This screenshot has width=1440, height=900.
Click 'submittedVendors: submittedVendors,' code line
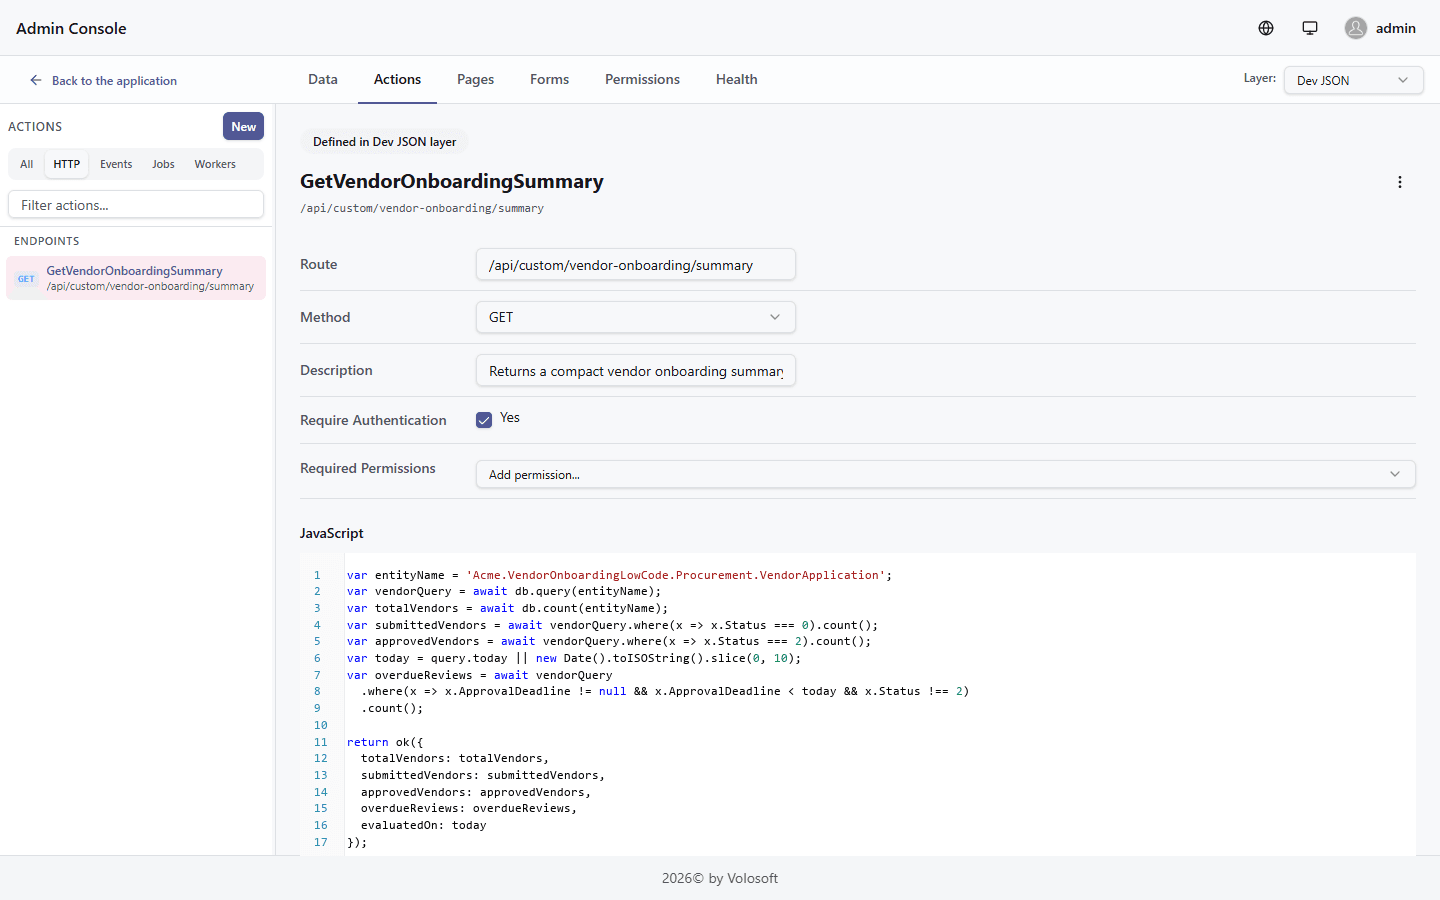pyautogui.click(x=483, y=775)
